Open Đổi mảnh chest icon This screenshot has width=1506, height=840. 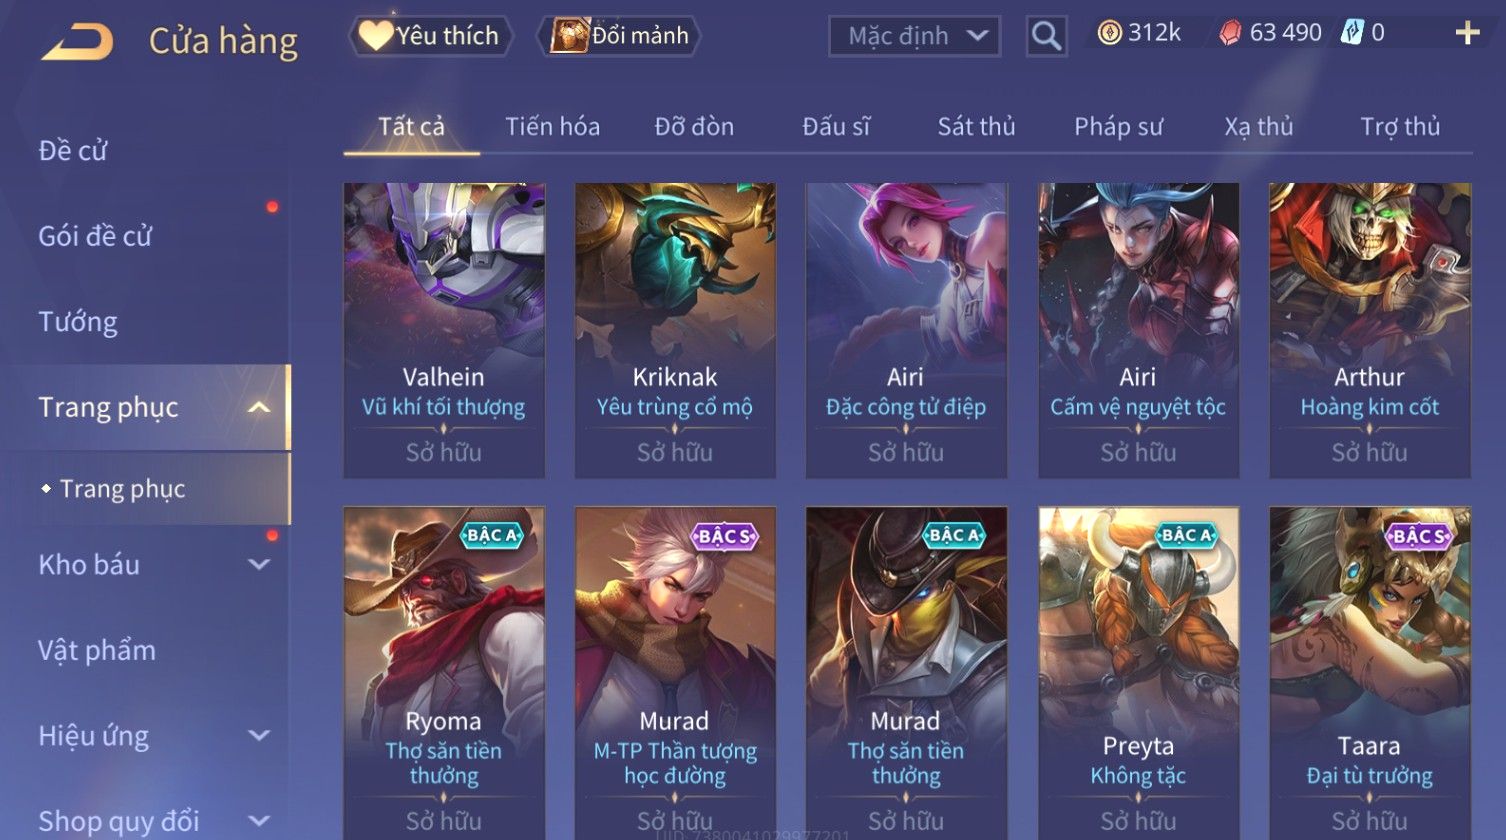click(619, 36)
